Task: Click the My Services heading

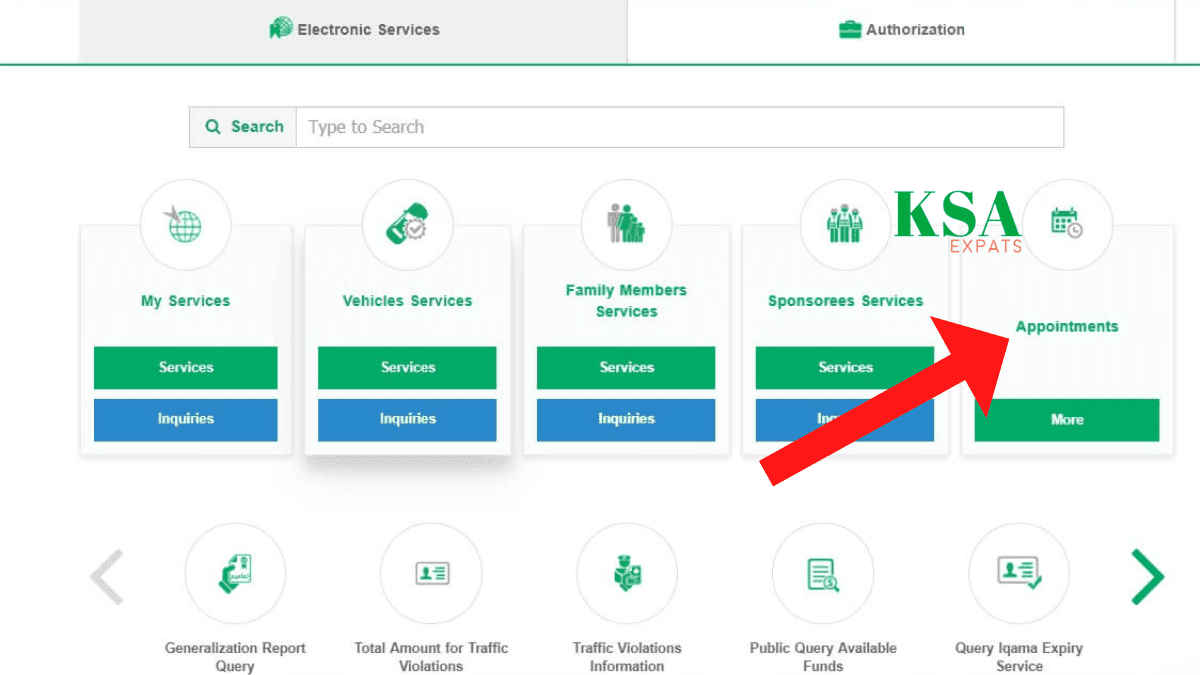Action: coord(186,301)
